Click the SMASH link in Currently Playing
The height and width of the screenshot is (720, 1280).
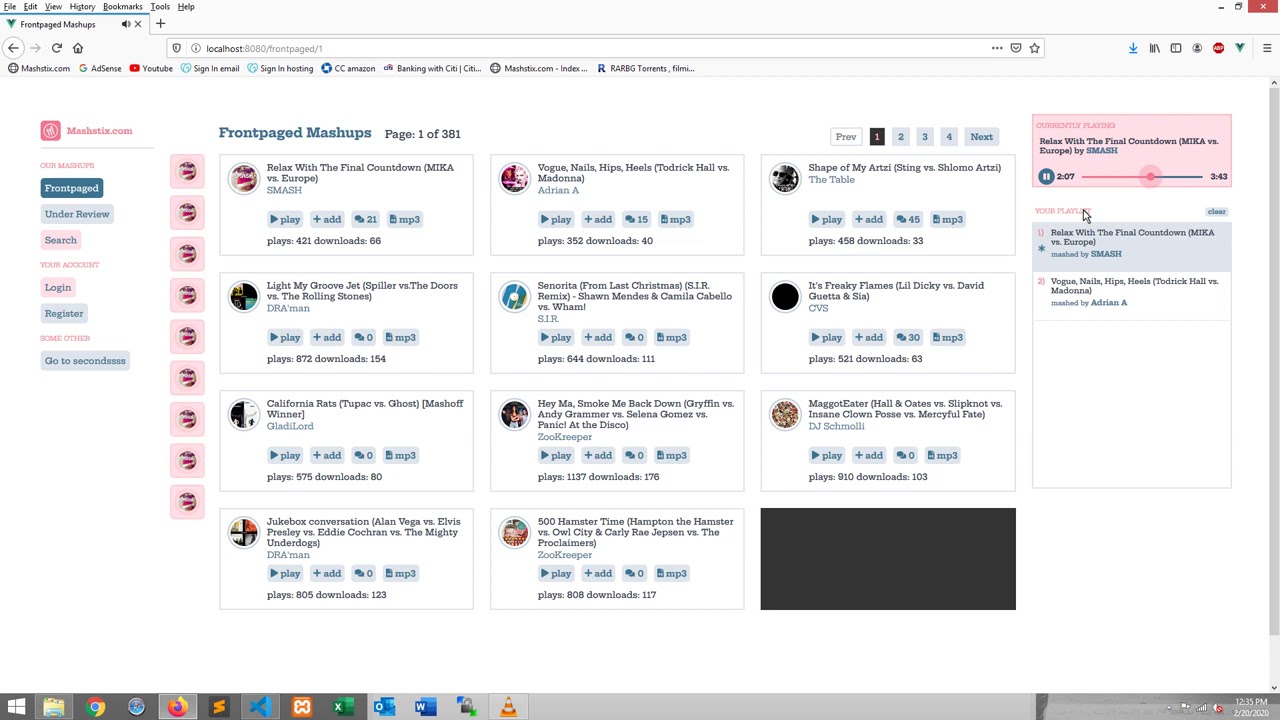[1102, 151]
